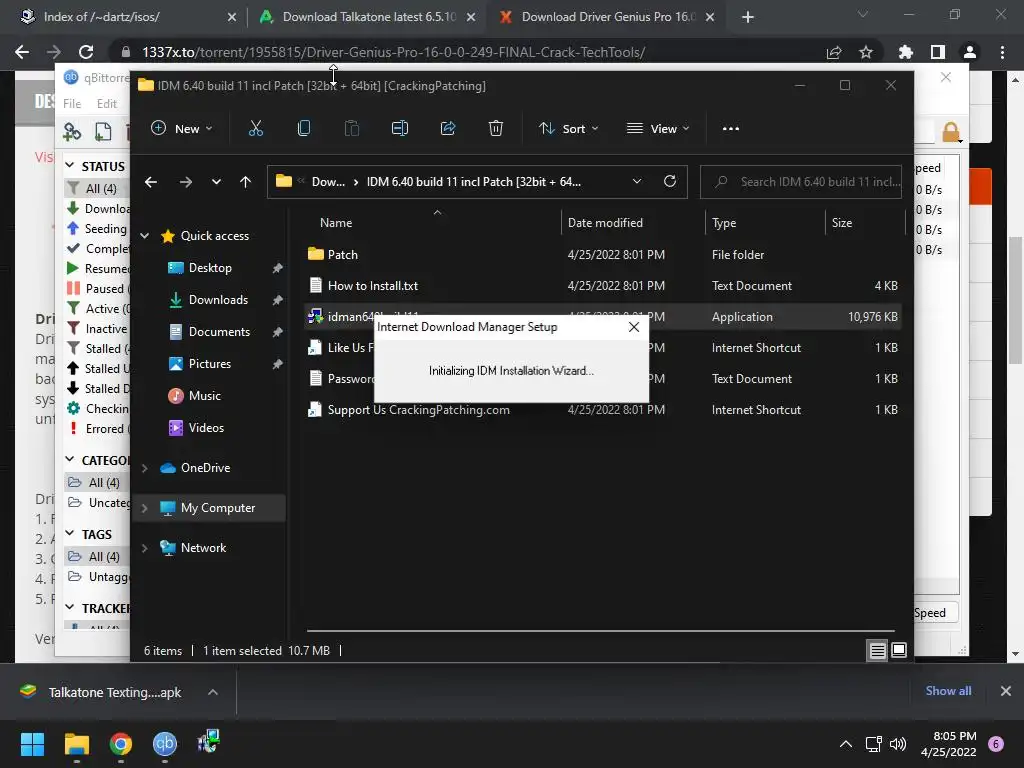The image size is (1024, 768).
Task: Click IDM installer icon on taskbar
Action: click(209, 742)
